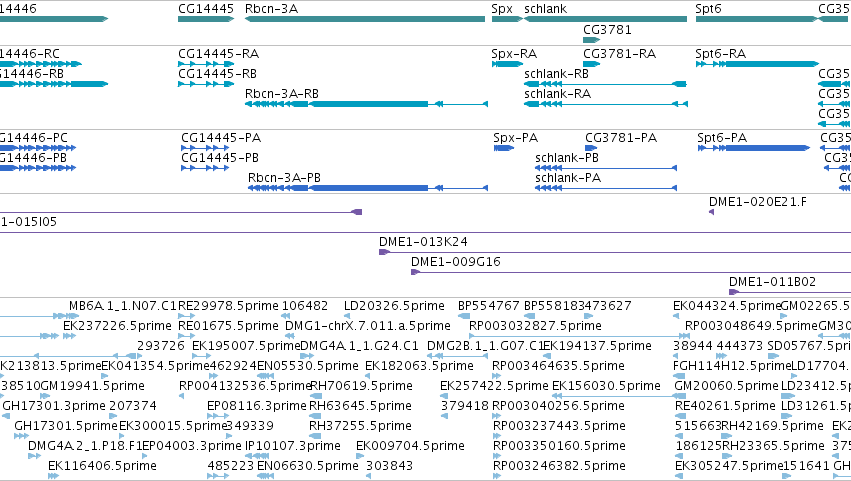Screen dimensions: 851x481
Task: Click the DMG2B.1_1.G07.C1 label
Action: point(485,346)
